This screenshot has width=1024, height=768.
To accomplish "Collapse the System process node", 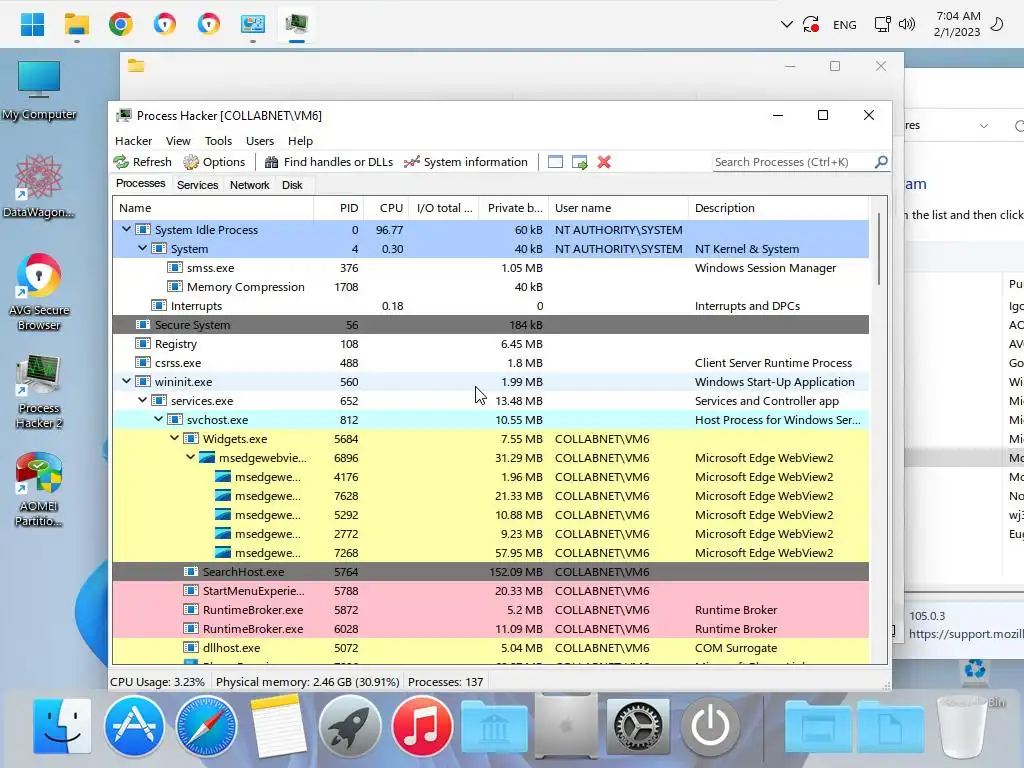I will (x=142, y=248).
